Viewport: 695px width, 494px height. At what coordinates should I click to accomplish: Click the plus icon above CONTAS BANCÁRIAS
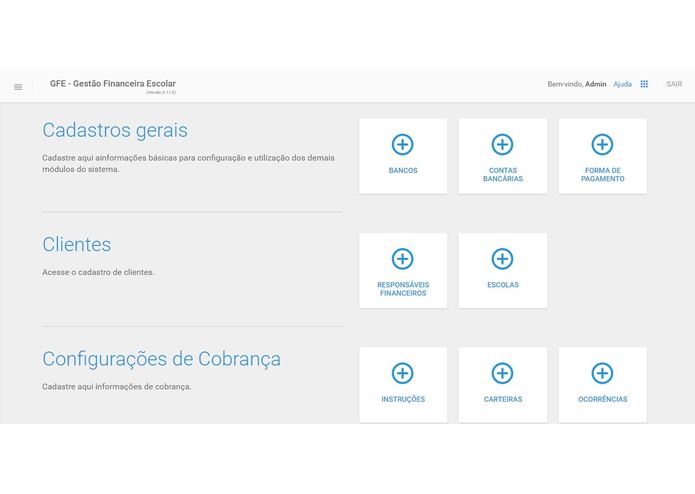[502, 144]
